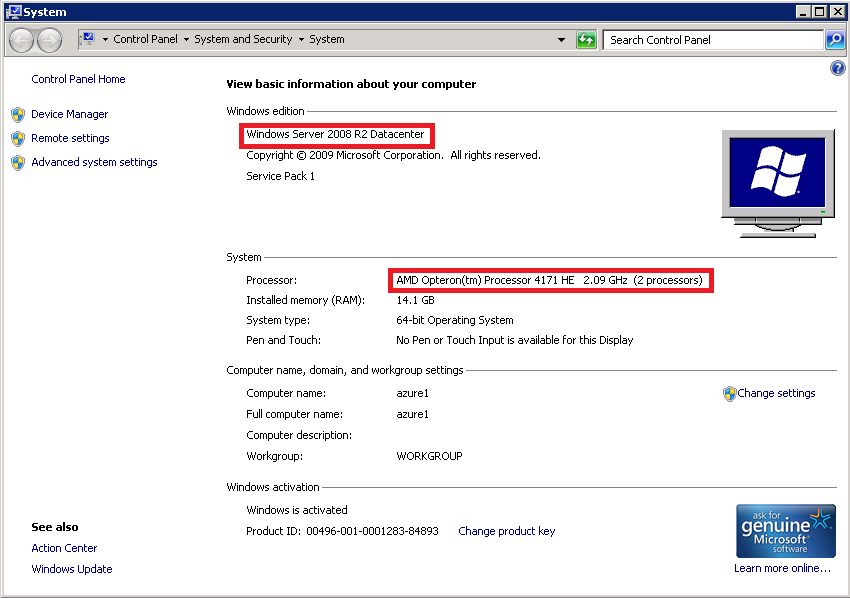
Task: Click the WORKGROUP value
Action: pyautogui.click(x=429, y=456)
